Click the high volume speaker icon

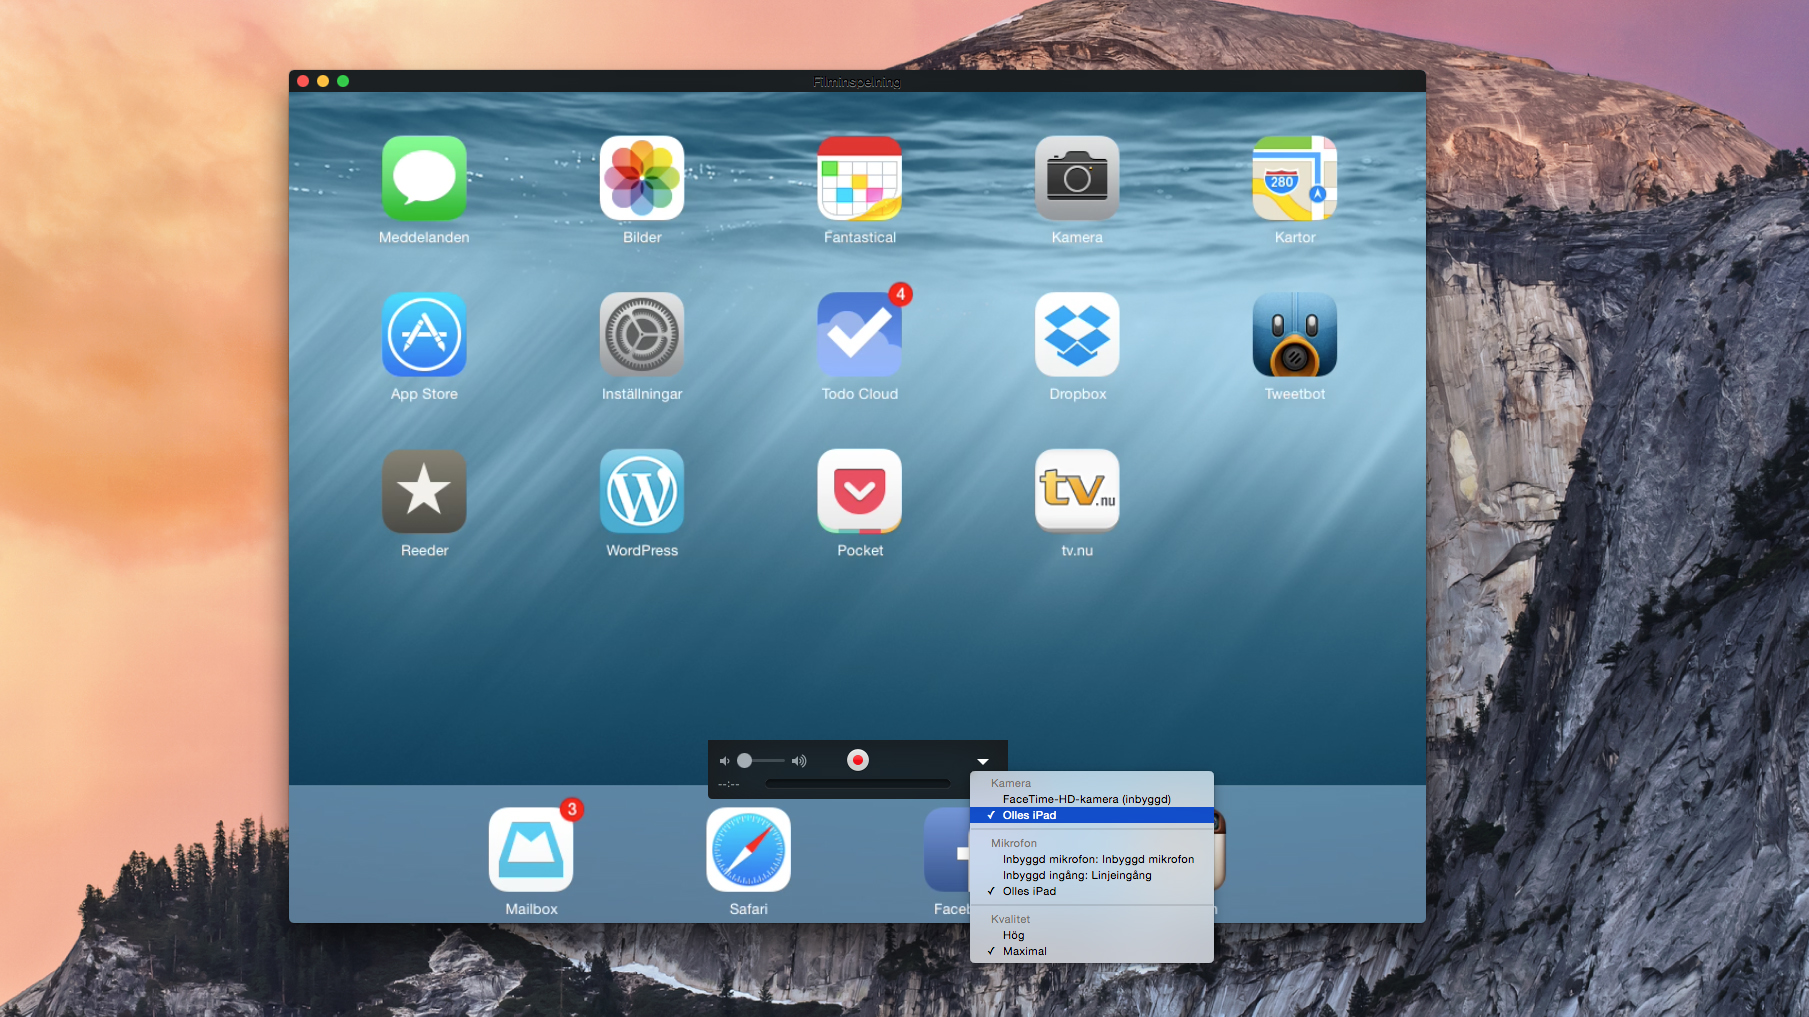799,761
